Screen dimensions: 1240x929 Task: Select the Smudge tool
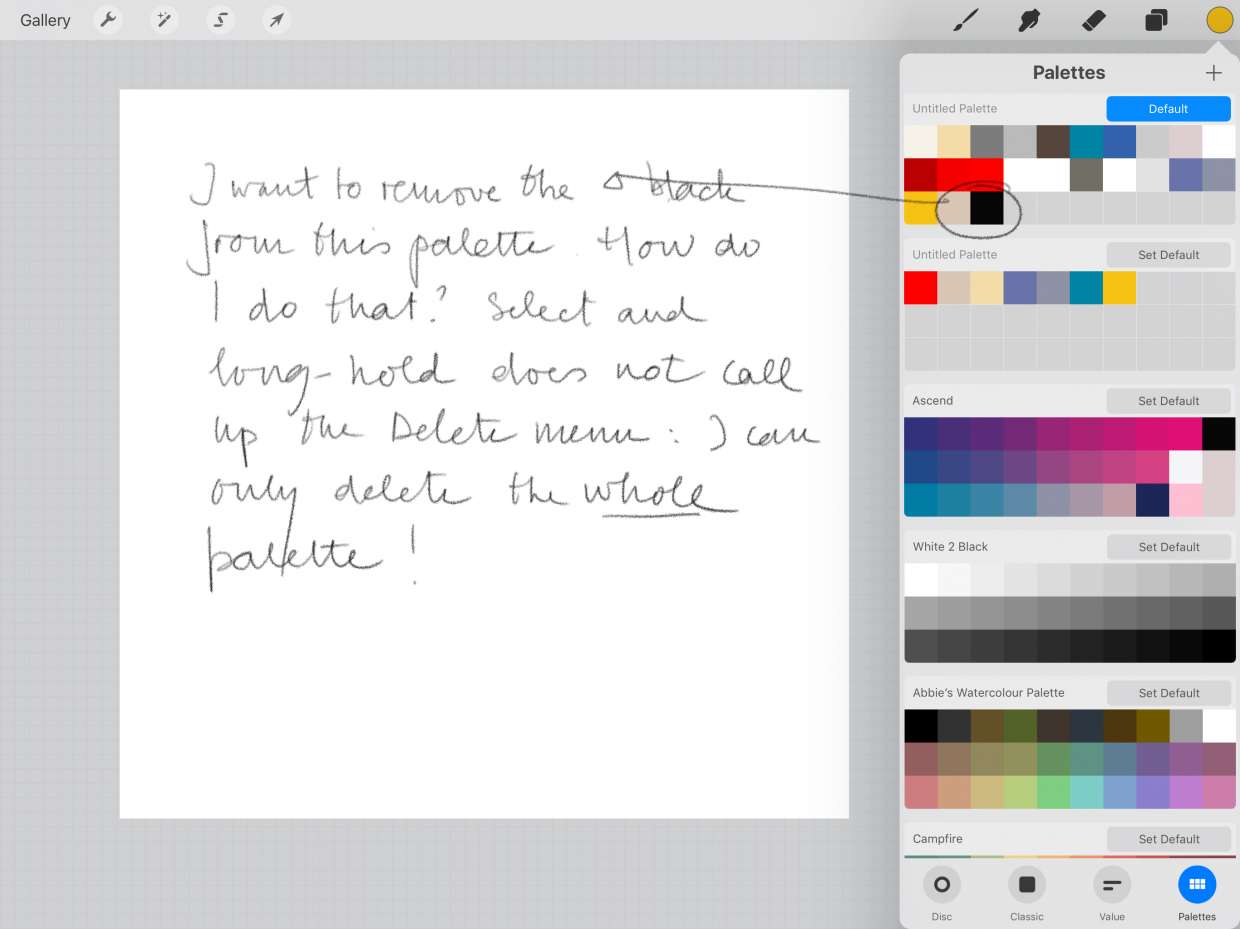point(1029,19)
